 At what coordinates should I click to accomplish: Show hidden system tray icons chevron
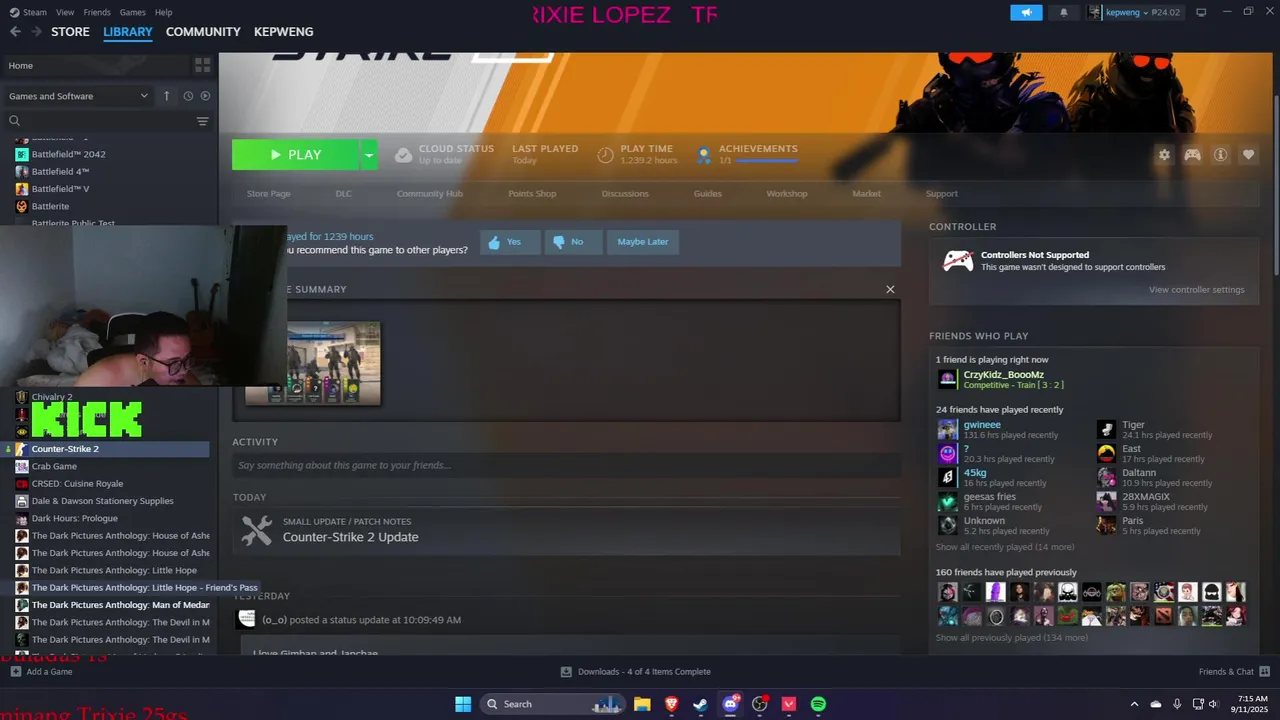coord(1133,704)
